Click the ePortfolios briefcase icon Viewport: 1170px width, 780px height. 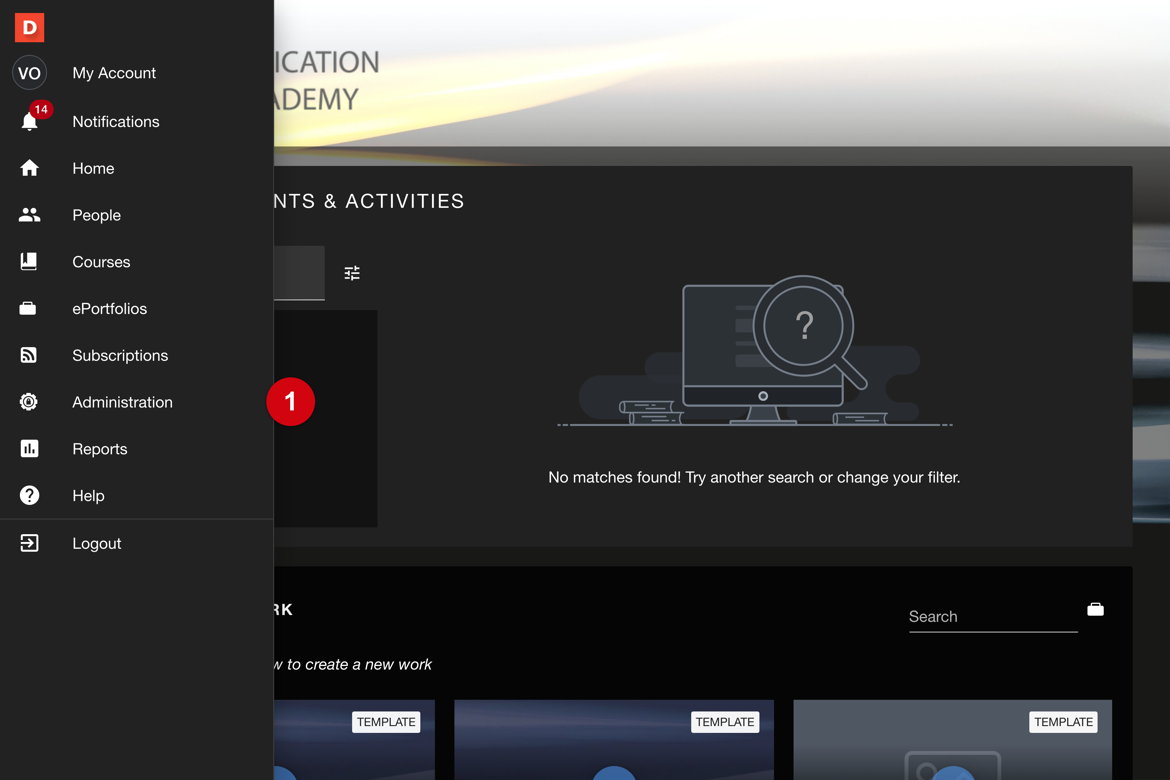28,308
